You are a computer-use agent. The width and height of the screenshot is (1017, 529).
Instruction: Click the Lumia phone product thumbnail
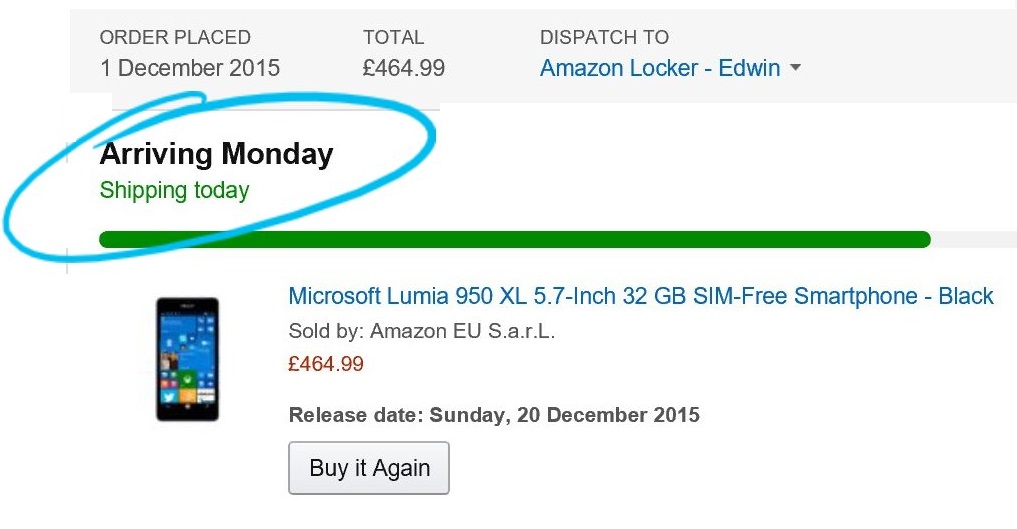click(x=187, y=359)
